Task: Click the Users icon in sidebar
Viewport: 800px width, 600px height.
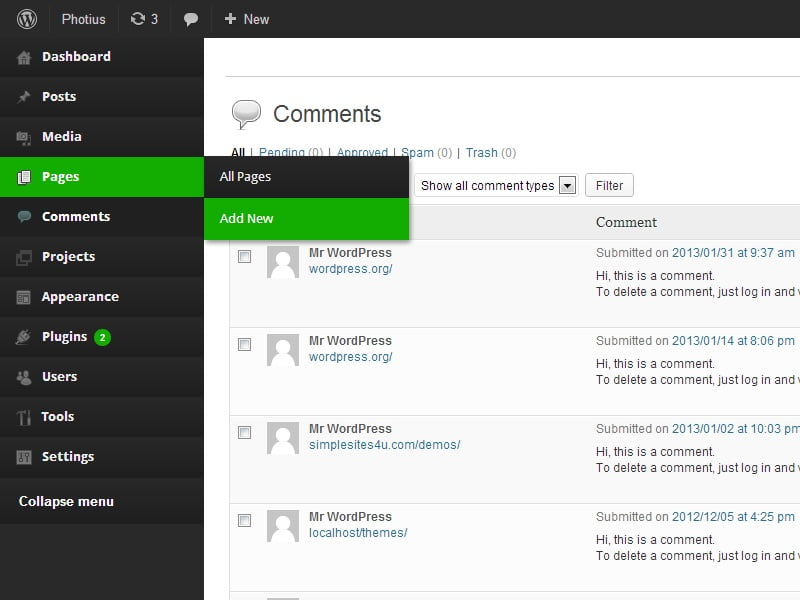Action: point(23,377)
